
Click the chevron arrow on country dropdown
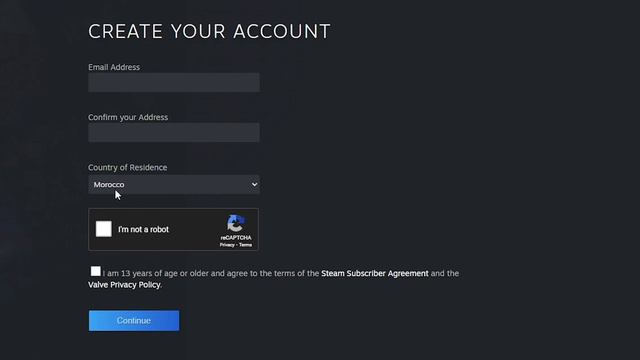[254, 184]
